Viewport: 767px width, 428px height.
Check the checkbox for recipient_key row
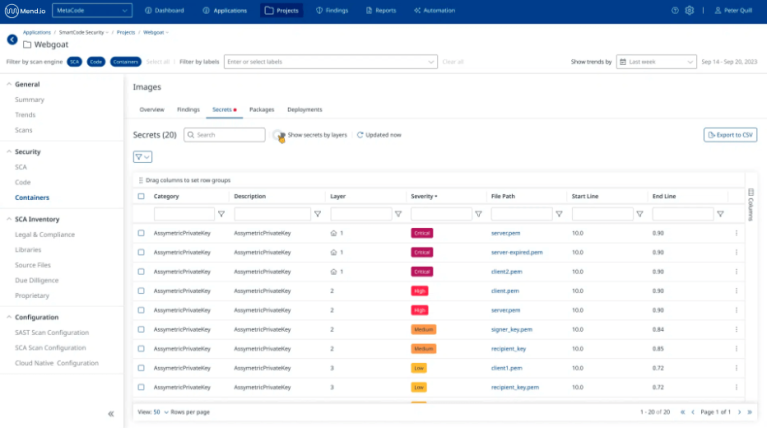point(141,349)
